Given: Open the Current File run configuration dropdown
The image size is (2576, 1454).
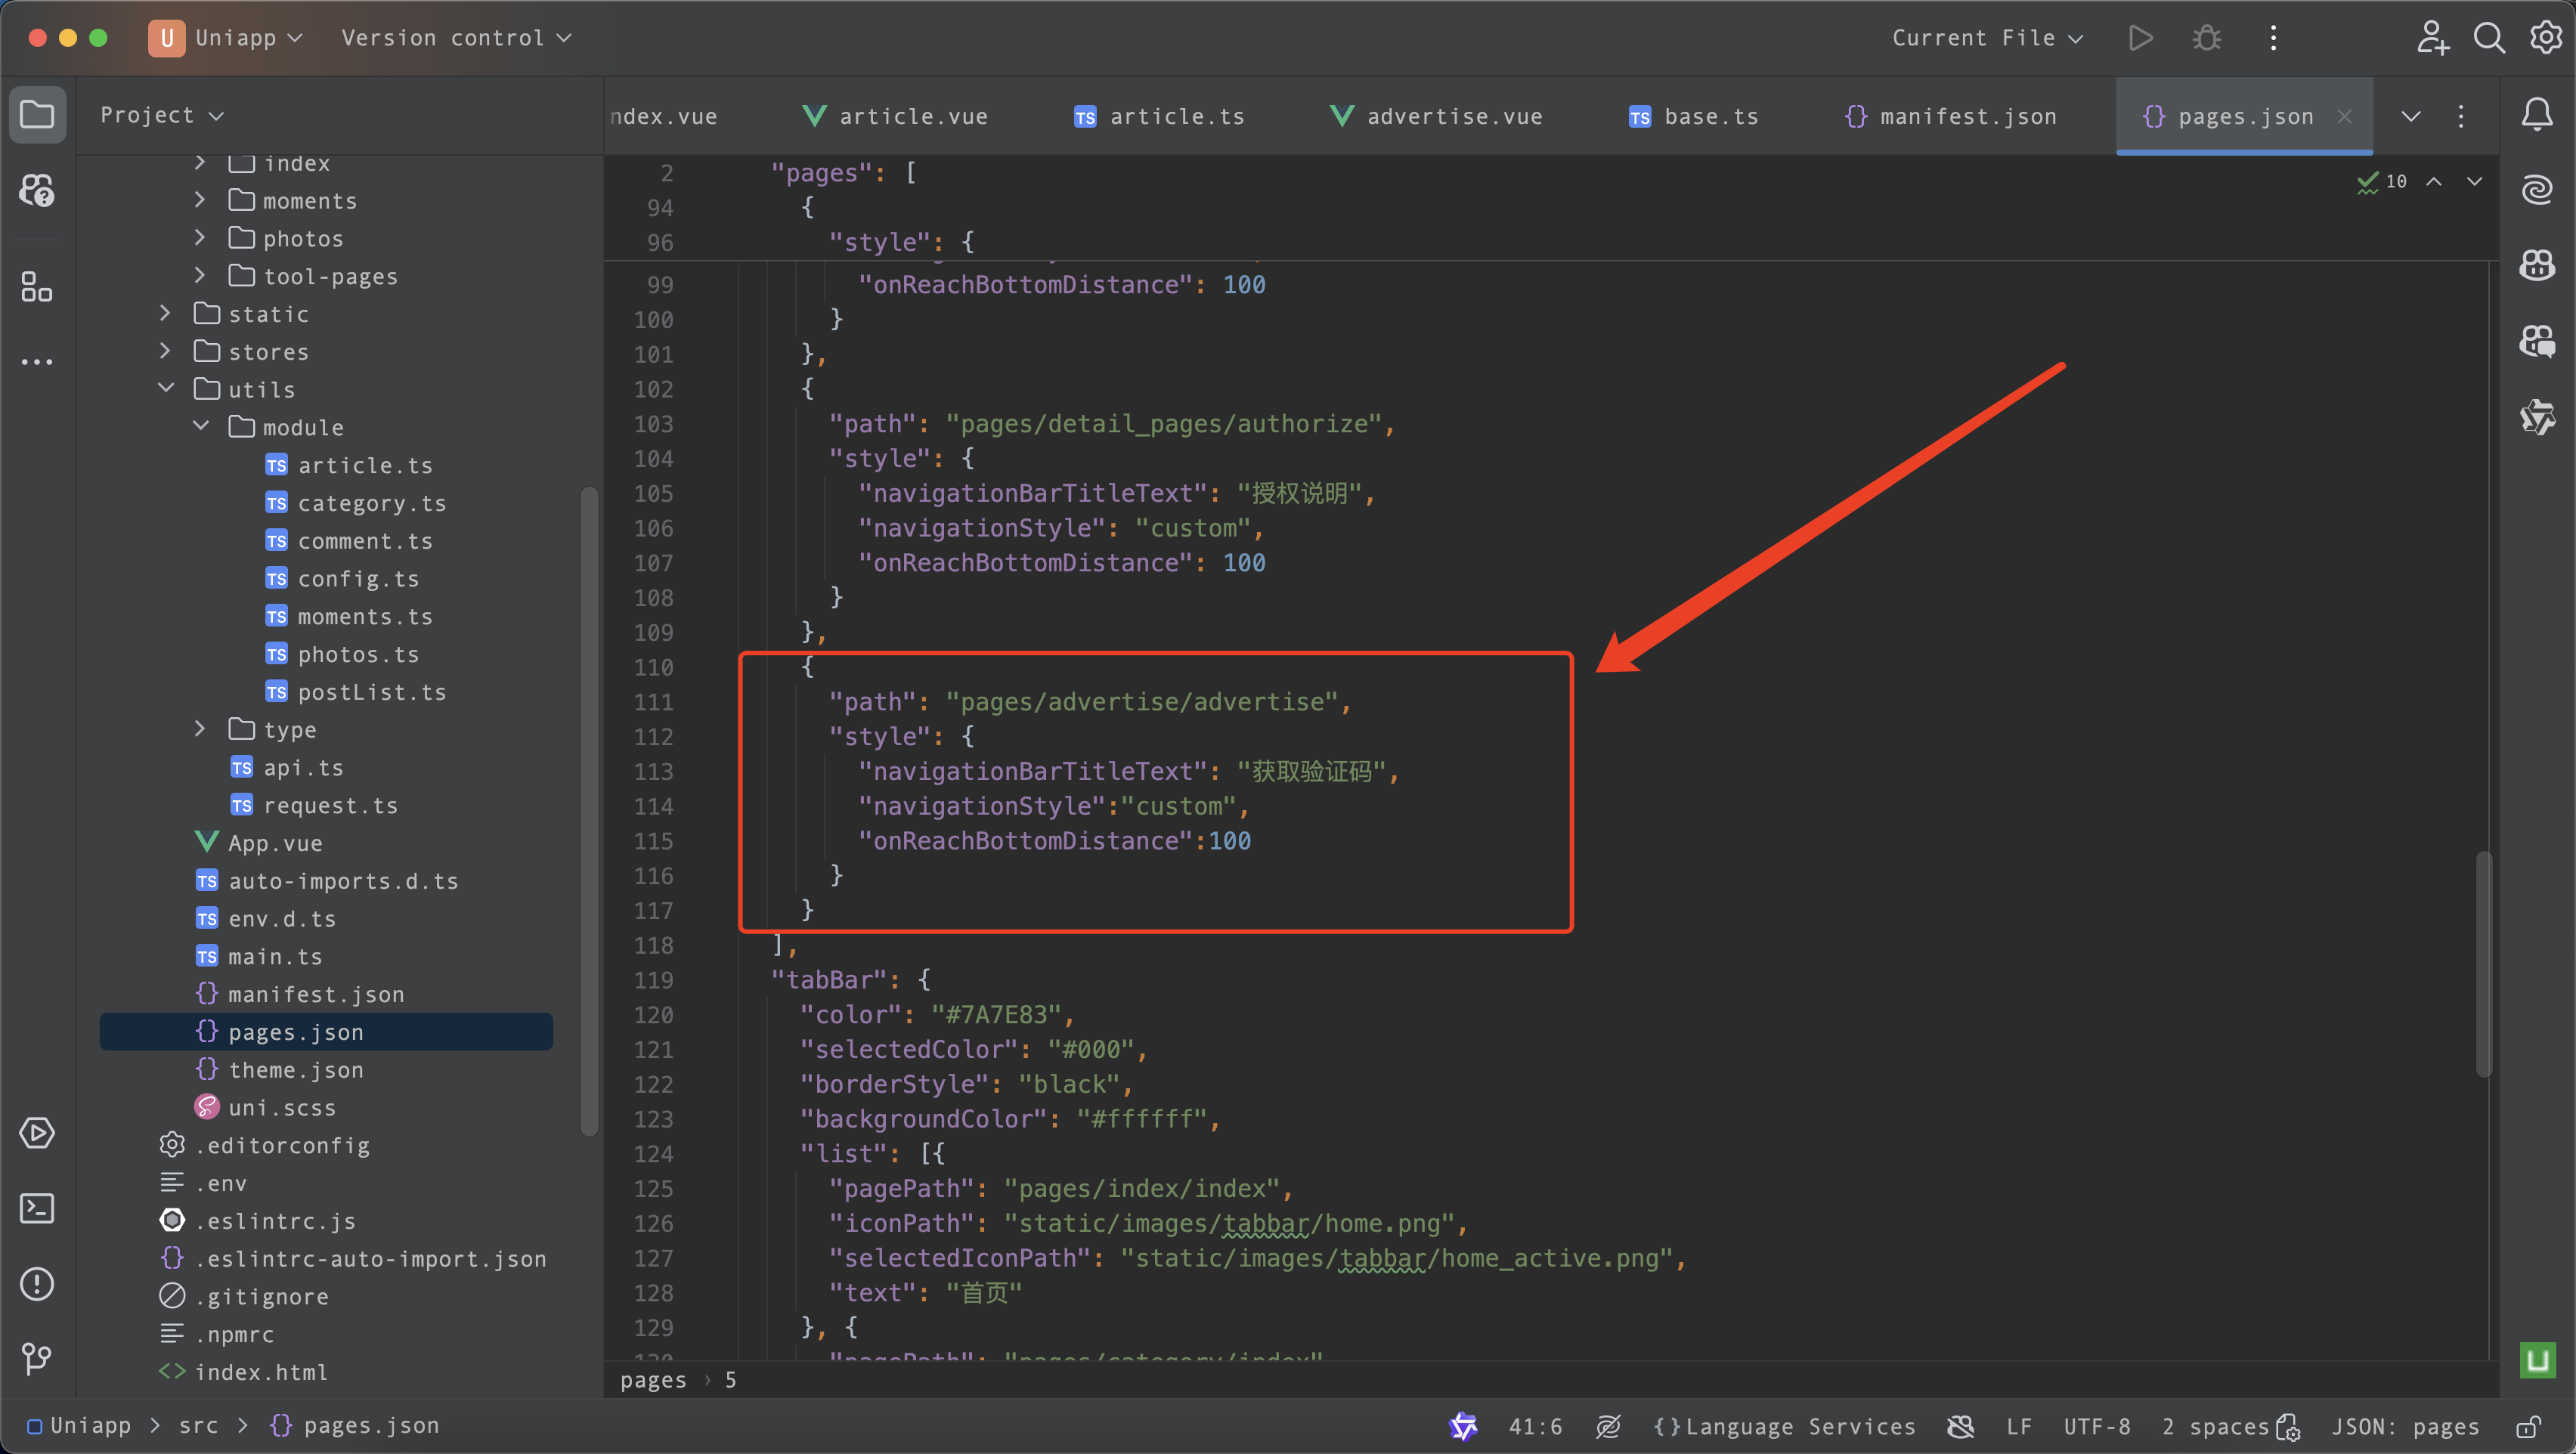Looking at the screenshot, I should (1986, 38).
